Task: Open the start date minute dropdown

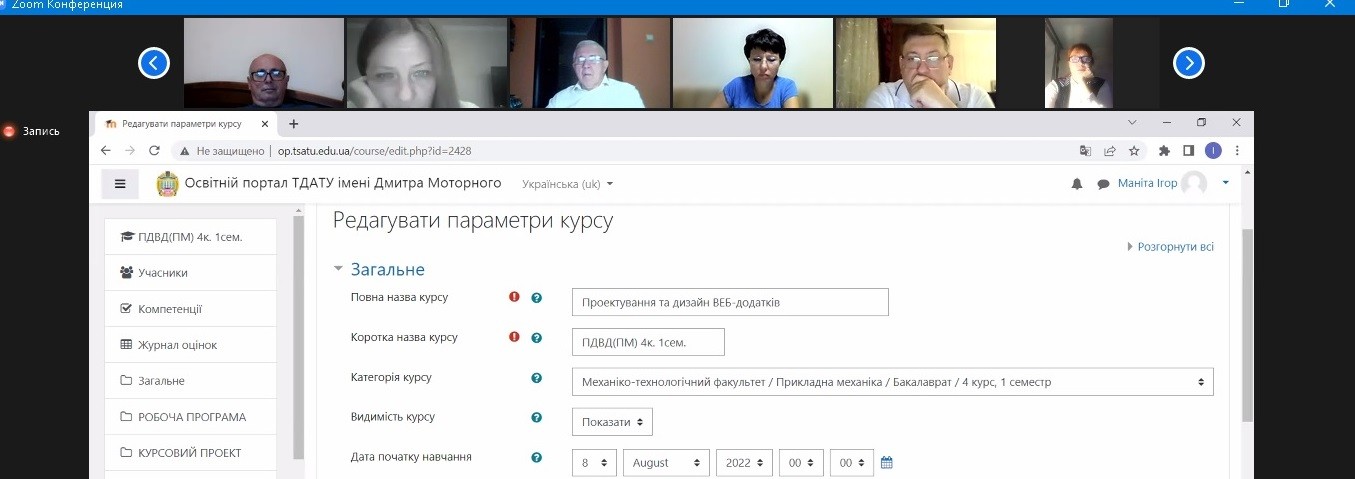Action: pos(852,463)
